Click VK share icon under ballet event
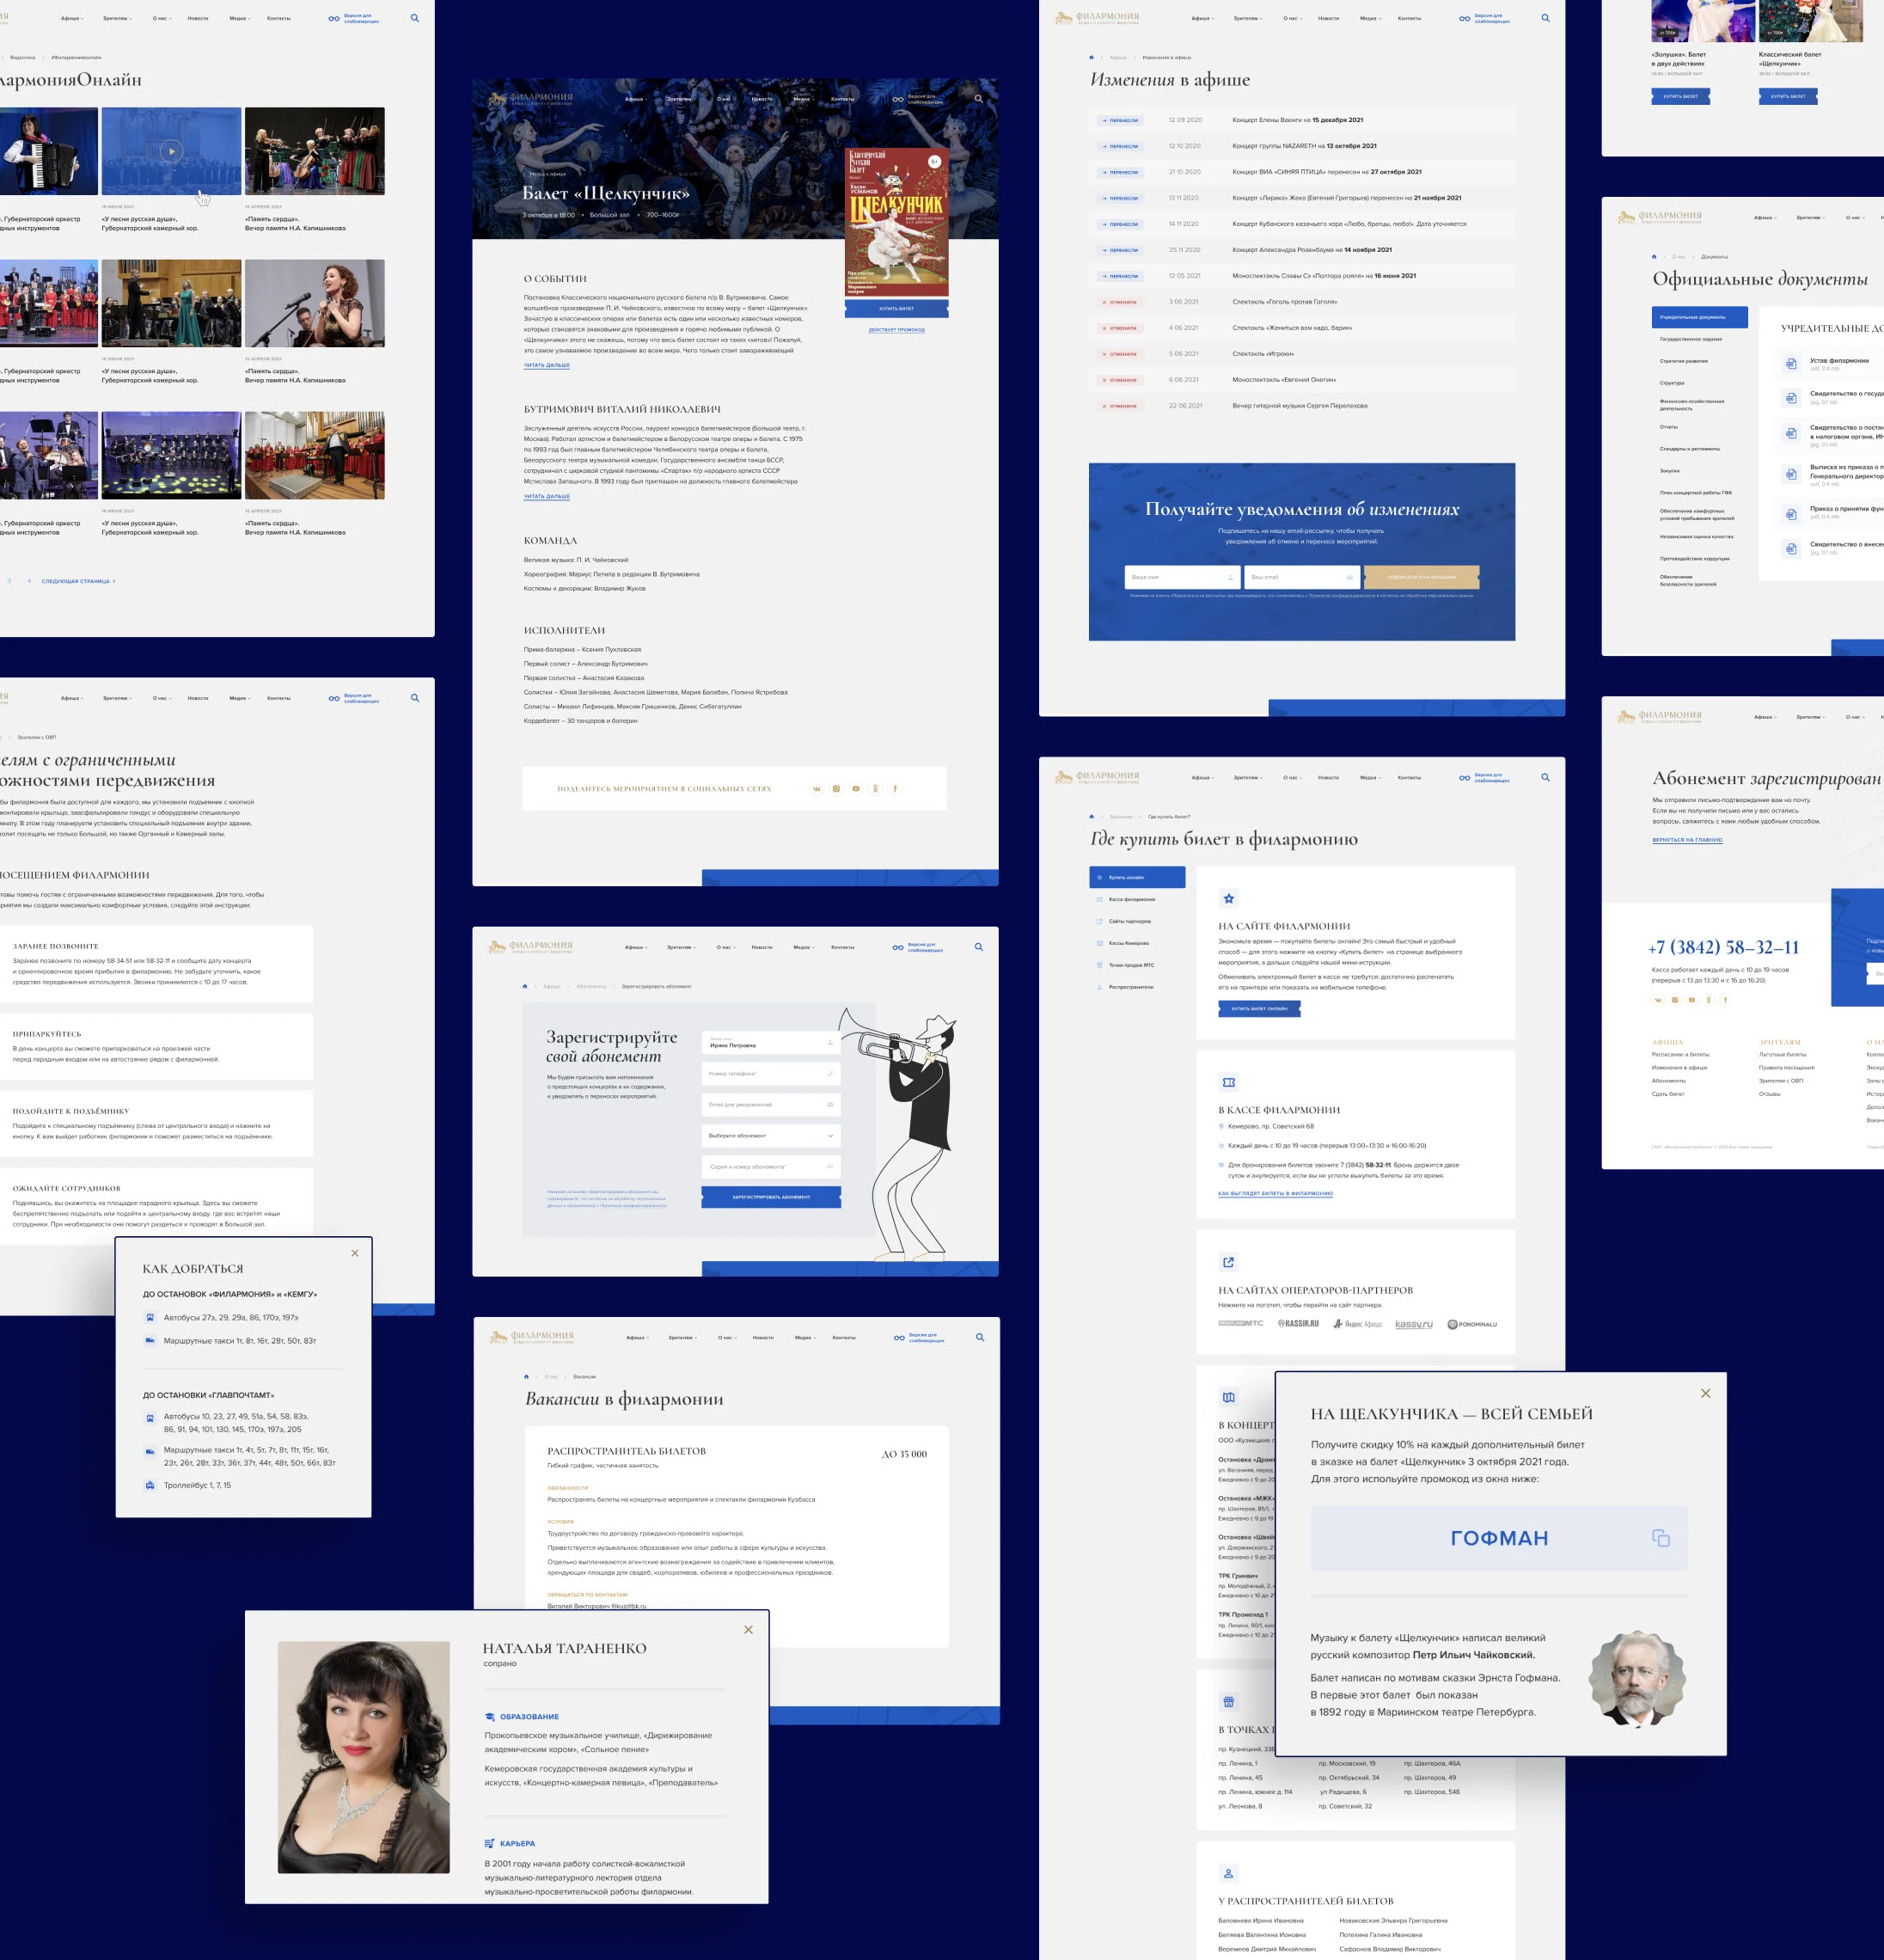This screenshot has height=1960, width=1884. point(816,789)
